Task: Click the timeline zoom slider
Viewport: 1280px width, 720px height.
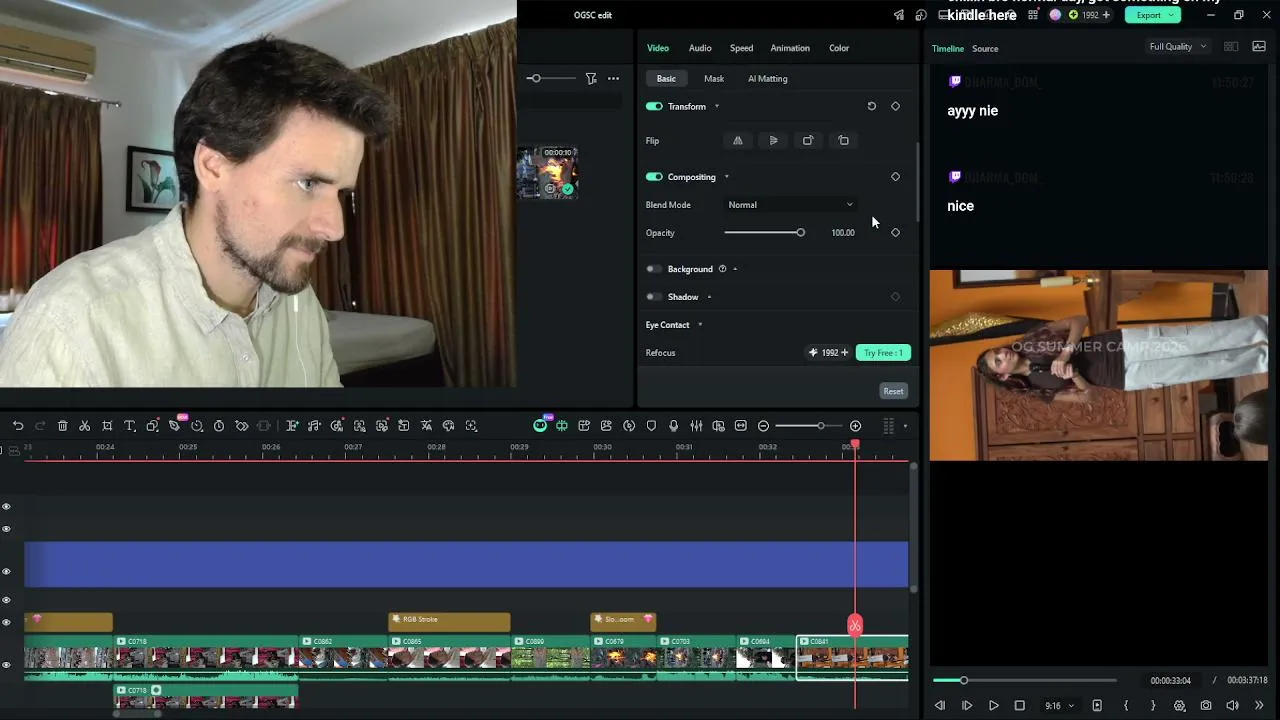Action: (x=808, y=426)
